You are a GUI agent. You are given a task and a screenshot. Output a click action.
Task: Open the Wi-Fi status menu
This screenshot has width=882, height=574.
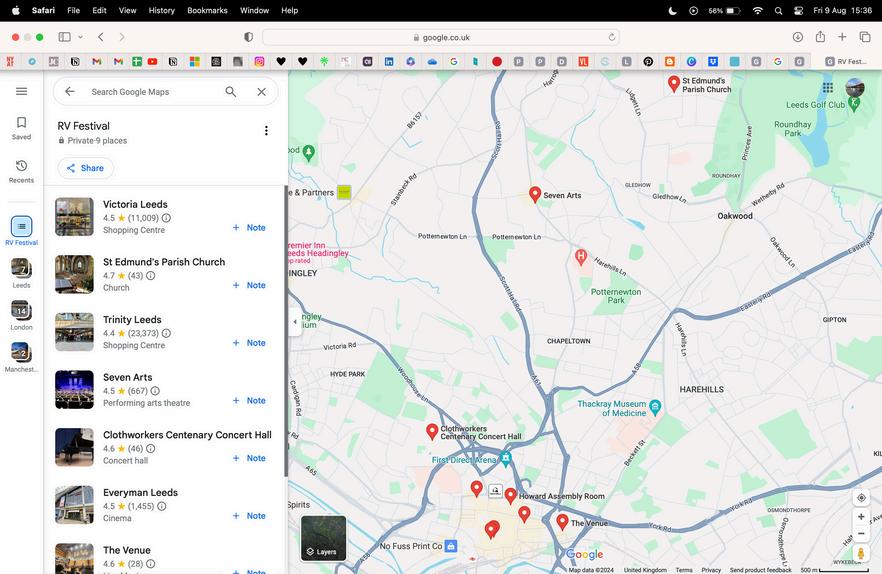[758, 10]
